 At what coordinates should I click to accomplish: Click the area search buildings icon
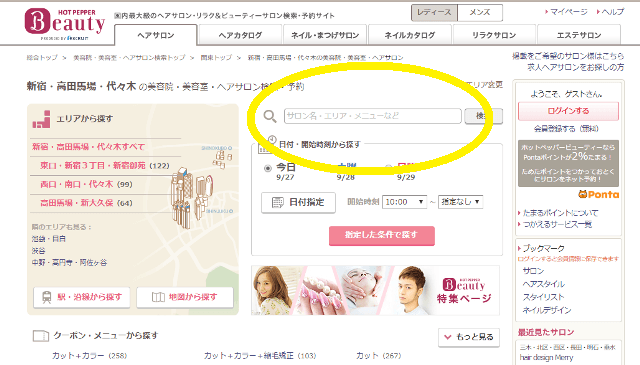pyautogui.click(x=41, y=119)
